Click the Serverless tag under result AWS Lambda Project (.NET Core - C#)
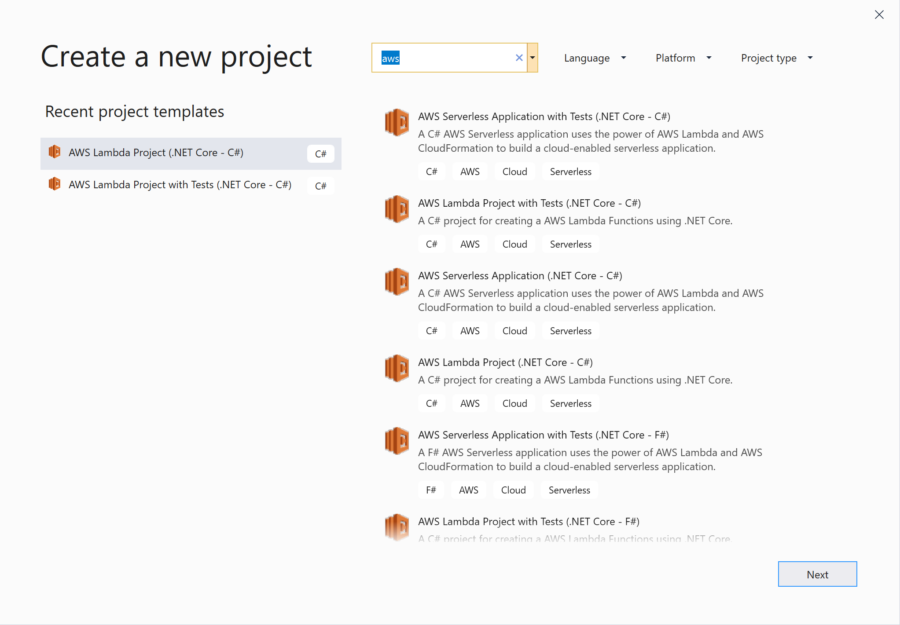900x625 pixels. click(571, 403)
